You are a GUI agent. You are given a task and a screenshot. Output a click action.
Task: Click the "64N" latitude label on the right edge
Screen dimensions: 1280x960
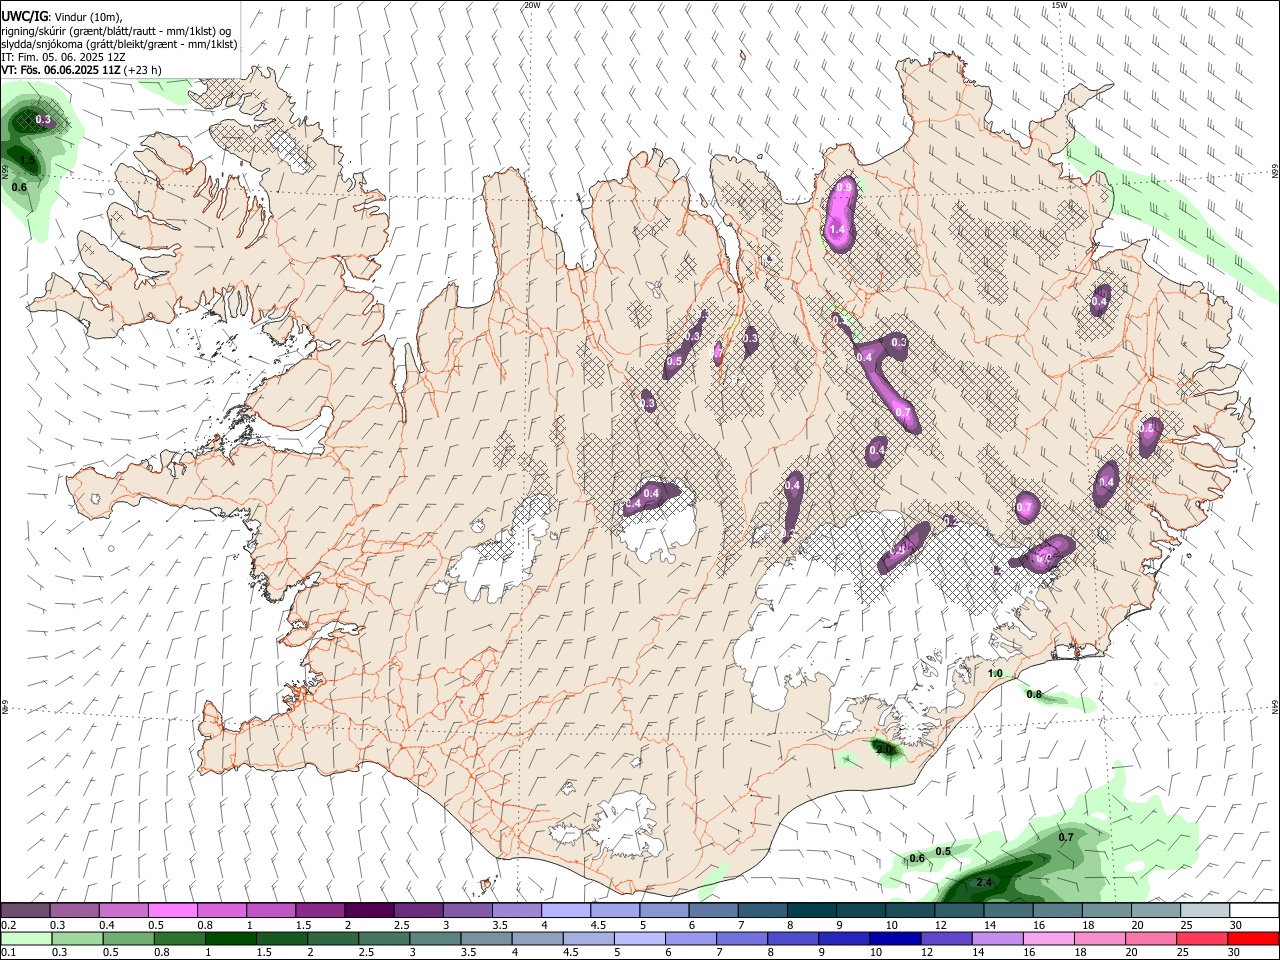click(x=1275, y=706)
